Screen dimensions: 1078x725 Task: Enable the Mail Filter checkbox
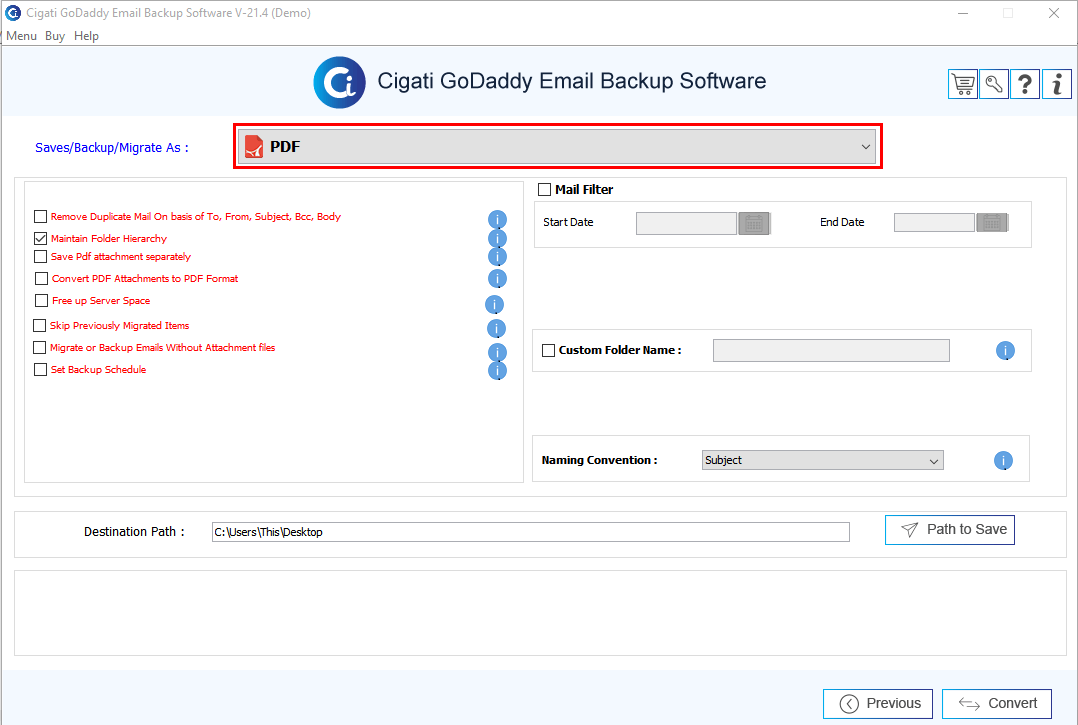[544, 189]
